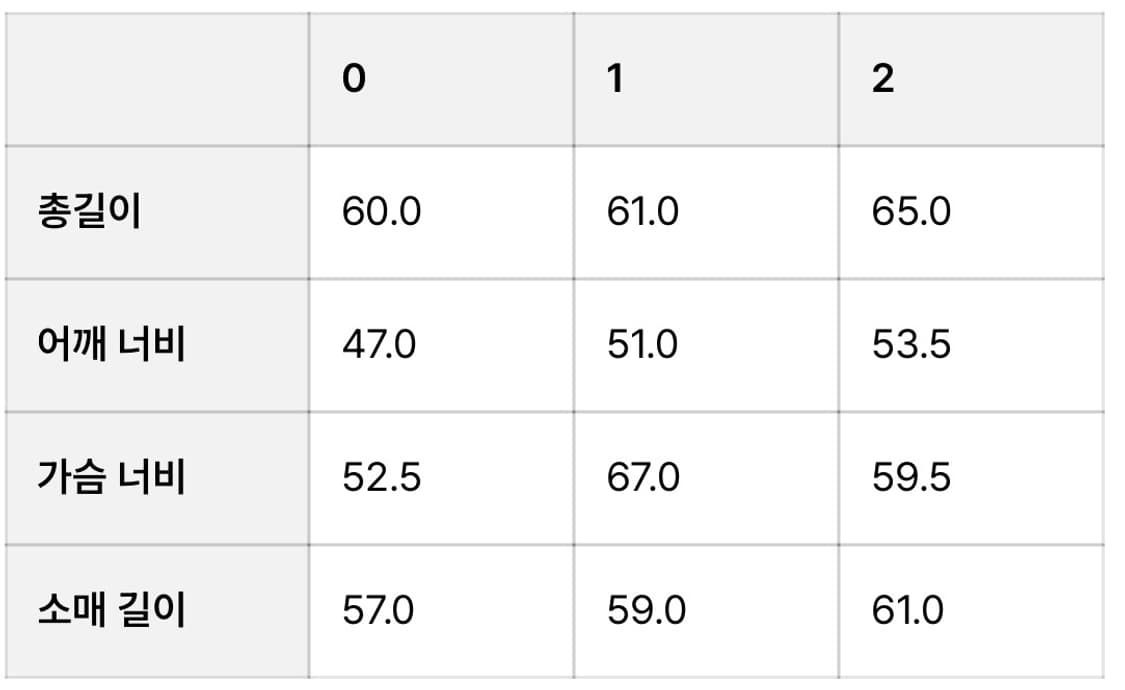This screenshot has width=1125, height=690.
Task: Click 가슴 너비 value 52.5
Action: point(382,478)
